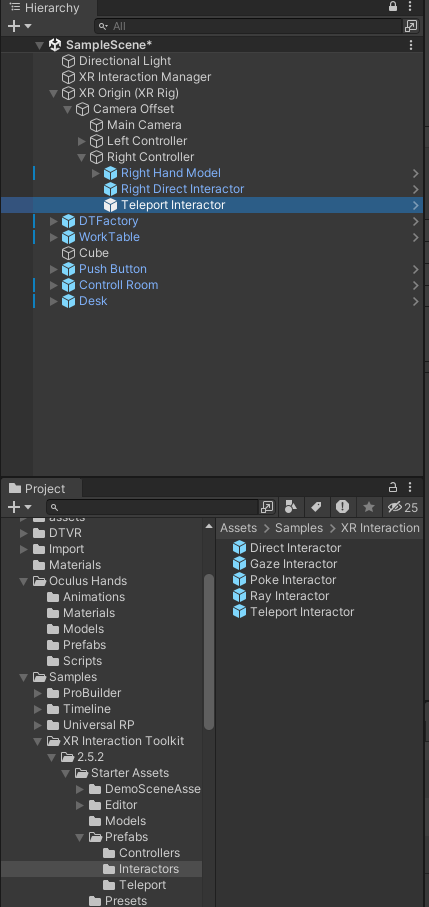429x907 pixels.
Task: Select Teleport Interactor in Hierarchy
Action: pyautogui.click(x=173, y=205)
